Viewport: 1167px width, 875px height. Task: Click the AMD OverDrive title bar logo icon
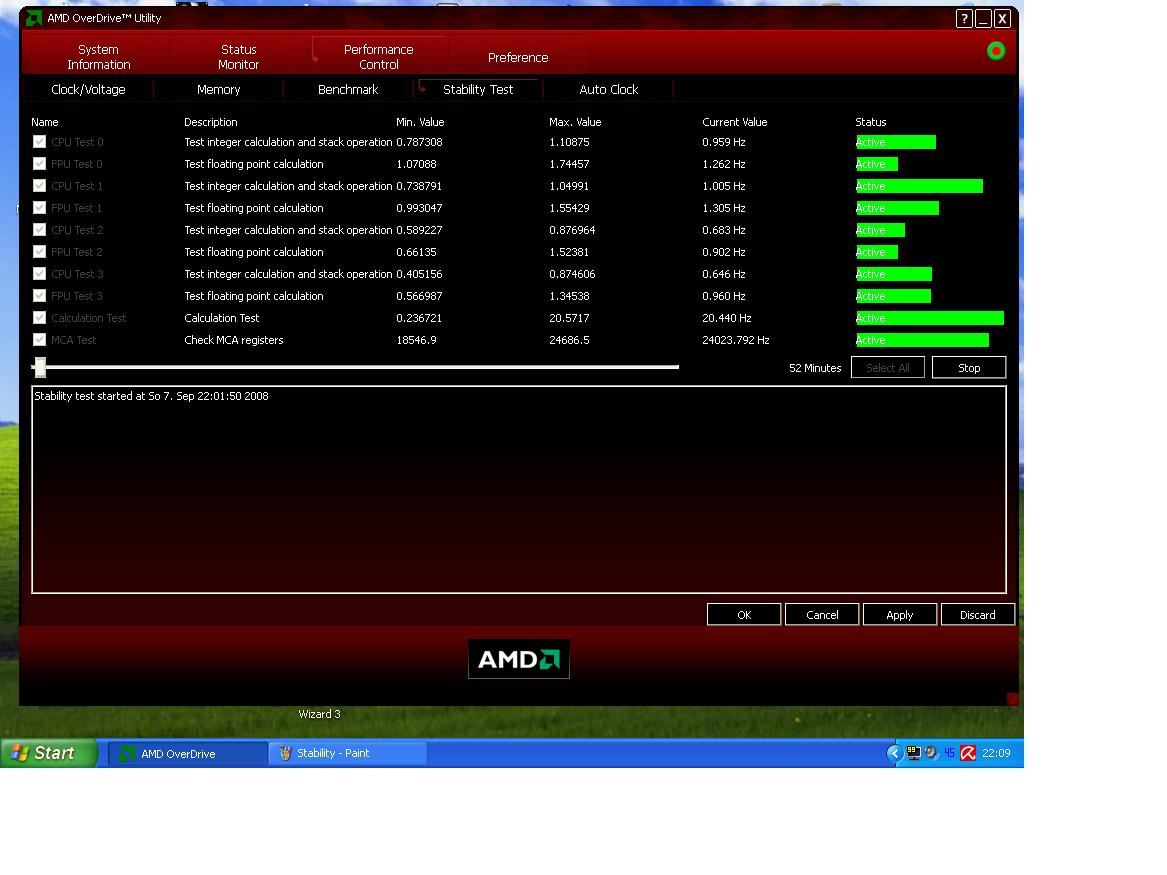click(33, 18)
